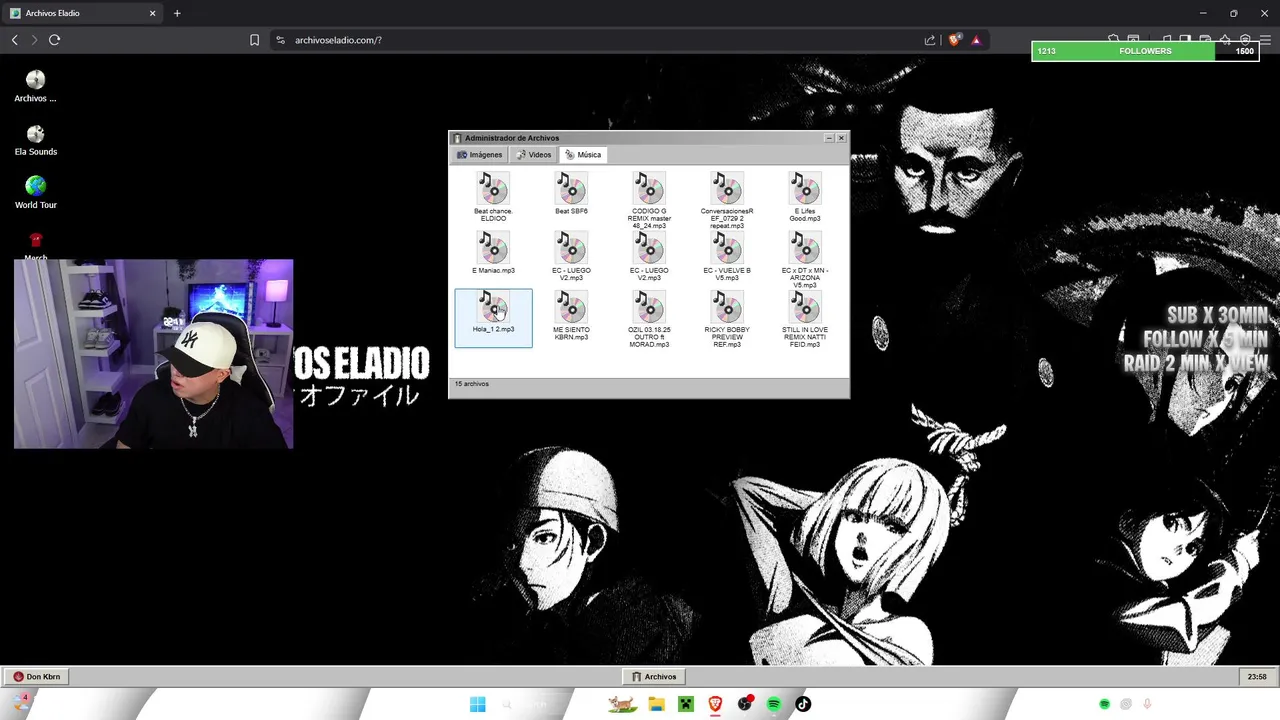Minimize the Administrador de Archivos window
The height and width of the screenshot is (720, 1280).
[x=829, y=138]
